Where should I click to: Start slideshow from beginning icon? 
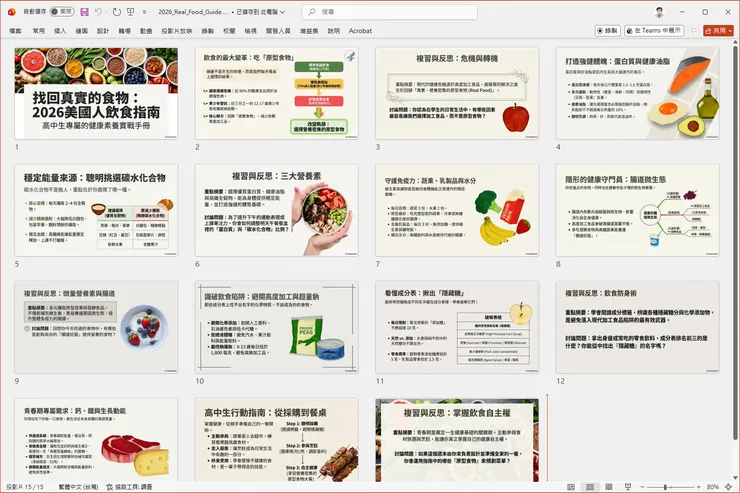point(131,12)
